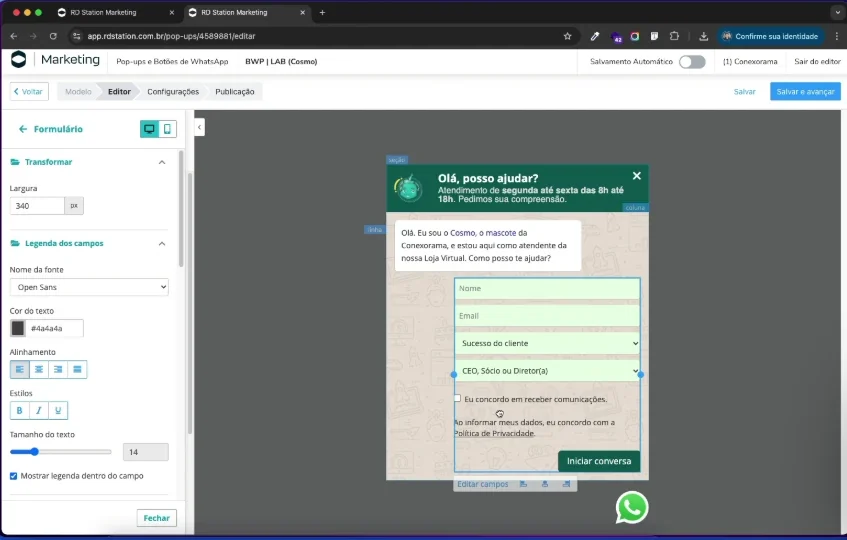The height and width of the screenshot is (540, 847).
Task: Click the Fechar button
Action: point(157,518)
